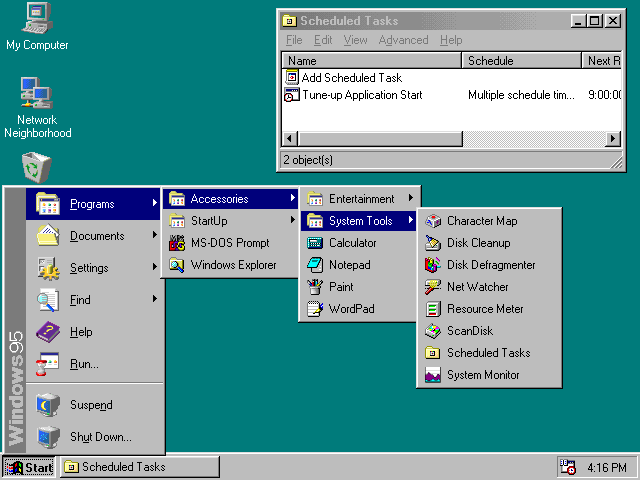Expand the Accessories submenu arrow
The height and width of the screenshot is (480, 640).
(x=293, y=198)
